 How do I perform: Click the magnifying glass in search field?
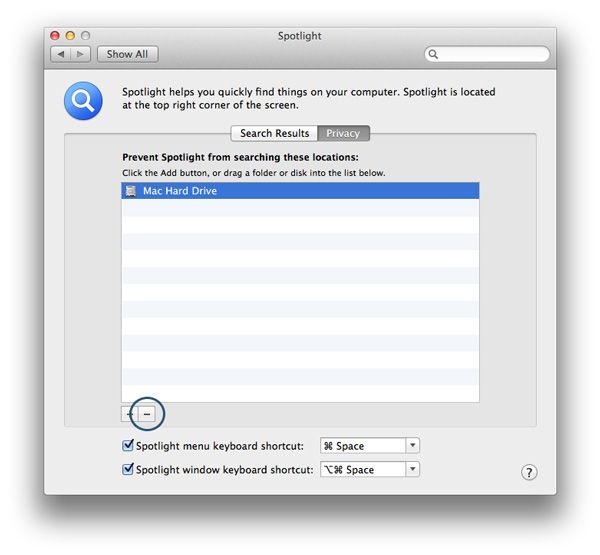click(x=433, y=54)
